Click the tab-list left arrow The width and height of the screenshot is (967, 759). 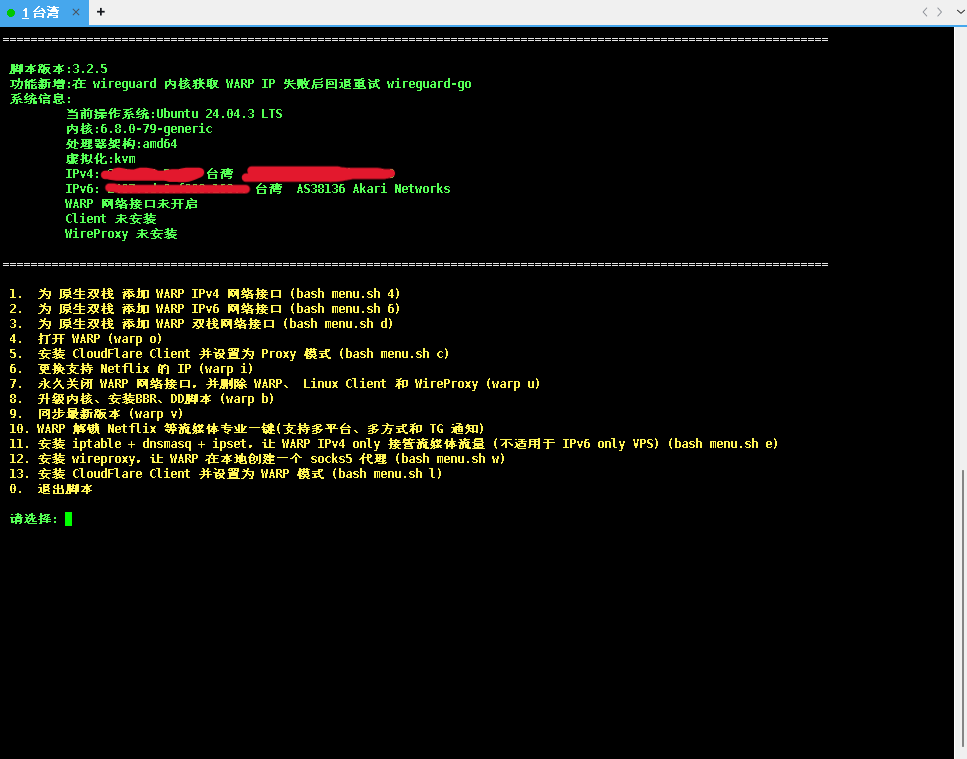924,12
